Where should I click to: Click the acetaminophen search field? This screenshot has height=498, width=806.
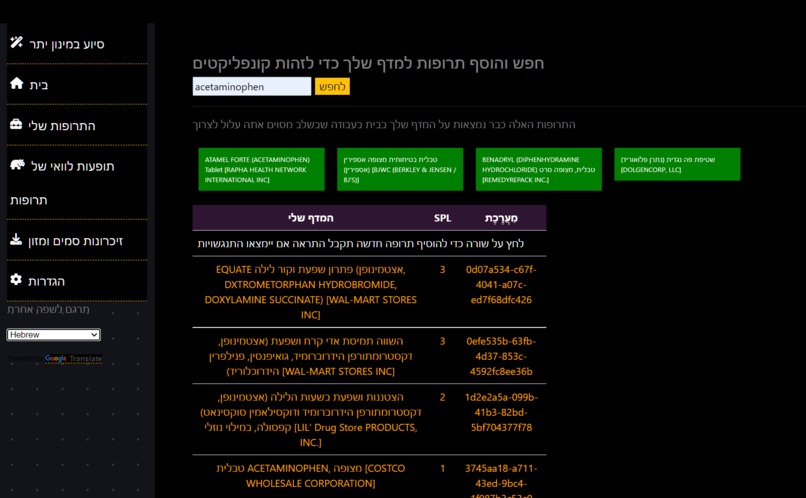[x=252, y=86]
